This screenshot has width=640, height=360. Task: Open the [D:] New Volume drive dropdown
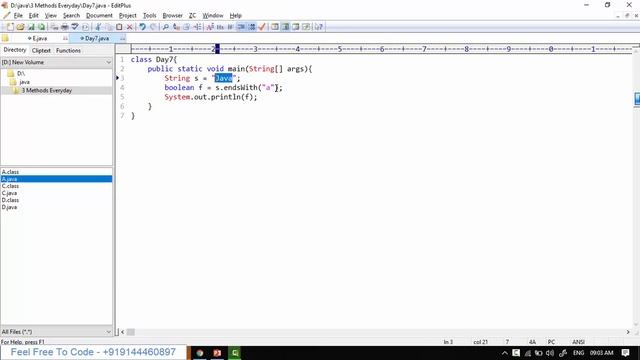[x=56, y=62]
